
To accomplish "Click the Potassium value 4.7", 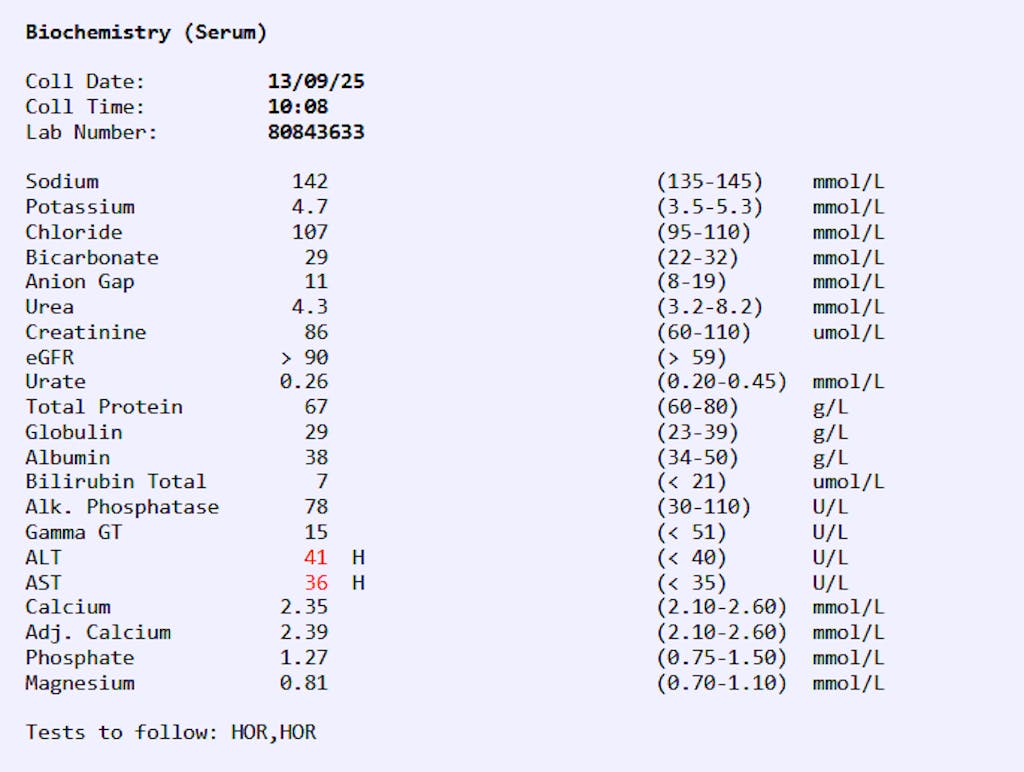I will [310, 207].
